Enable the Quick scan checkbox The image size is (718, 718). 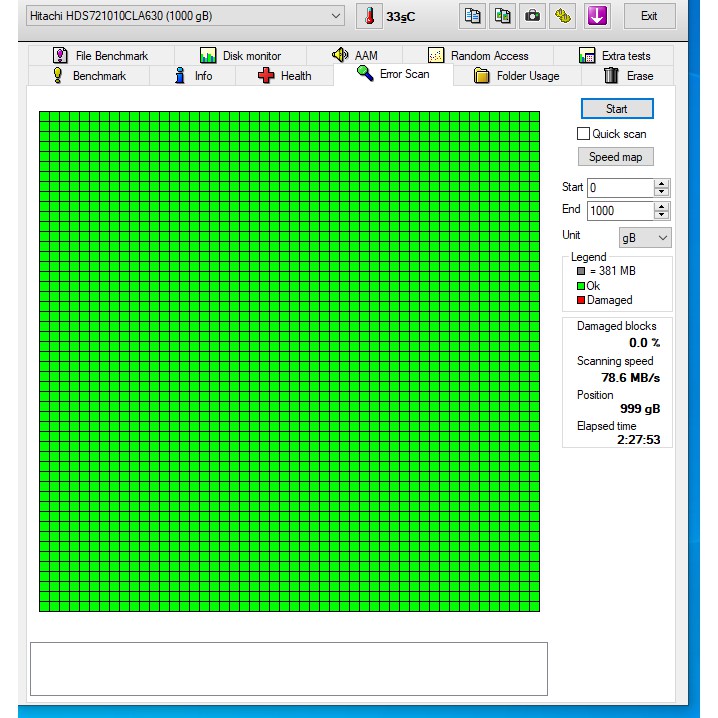coord(584,134)
